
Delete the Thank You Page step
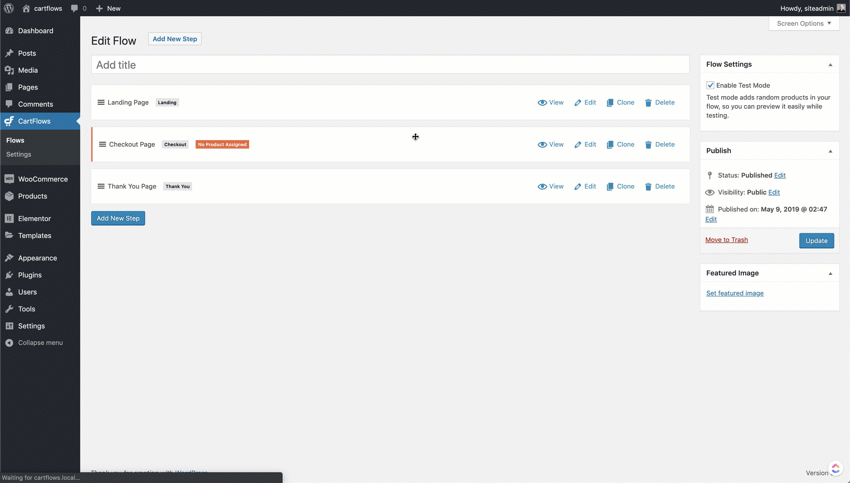click(x=660, y=186)
